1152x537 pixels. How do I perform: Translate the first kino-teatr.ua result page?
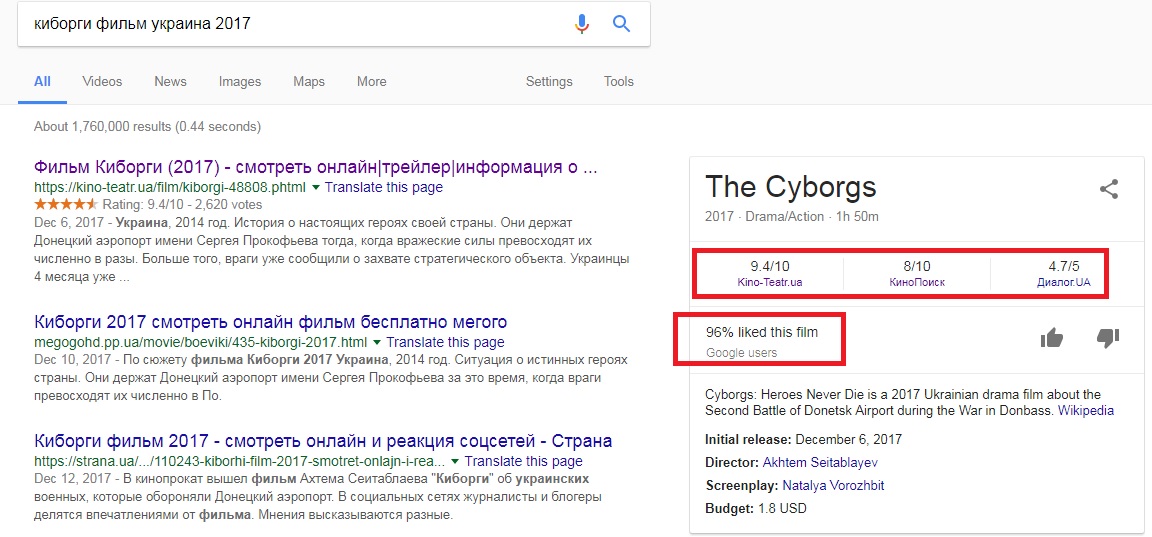[383, 187]
